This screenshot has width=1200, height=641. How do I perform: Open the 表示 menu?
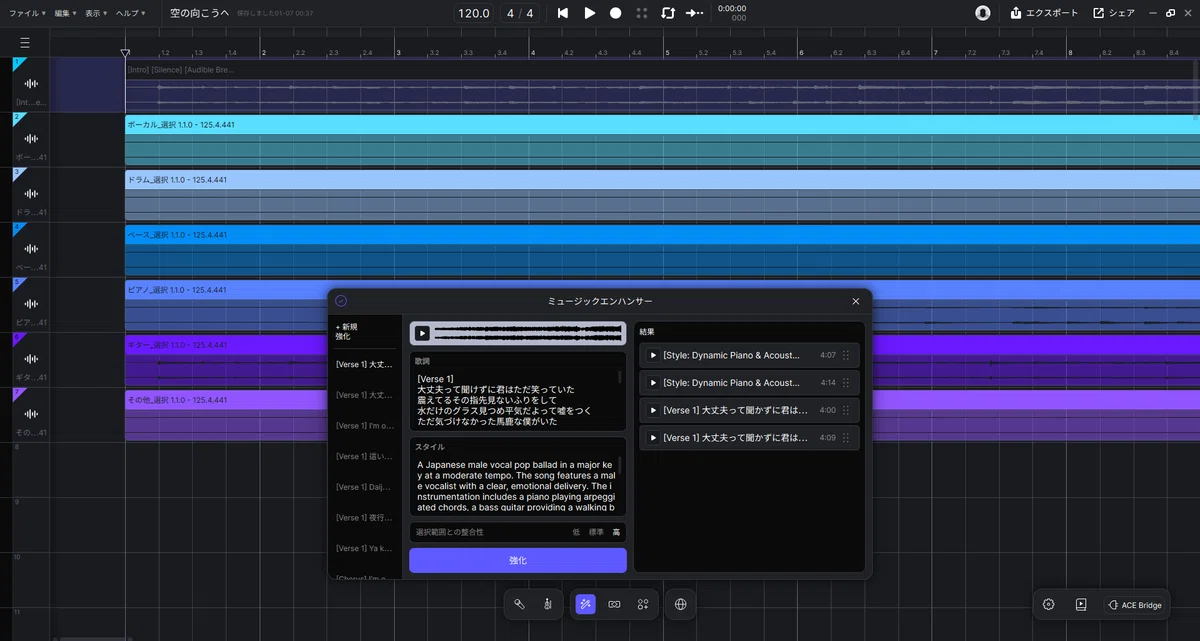(95, 13)
